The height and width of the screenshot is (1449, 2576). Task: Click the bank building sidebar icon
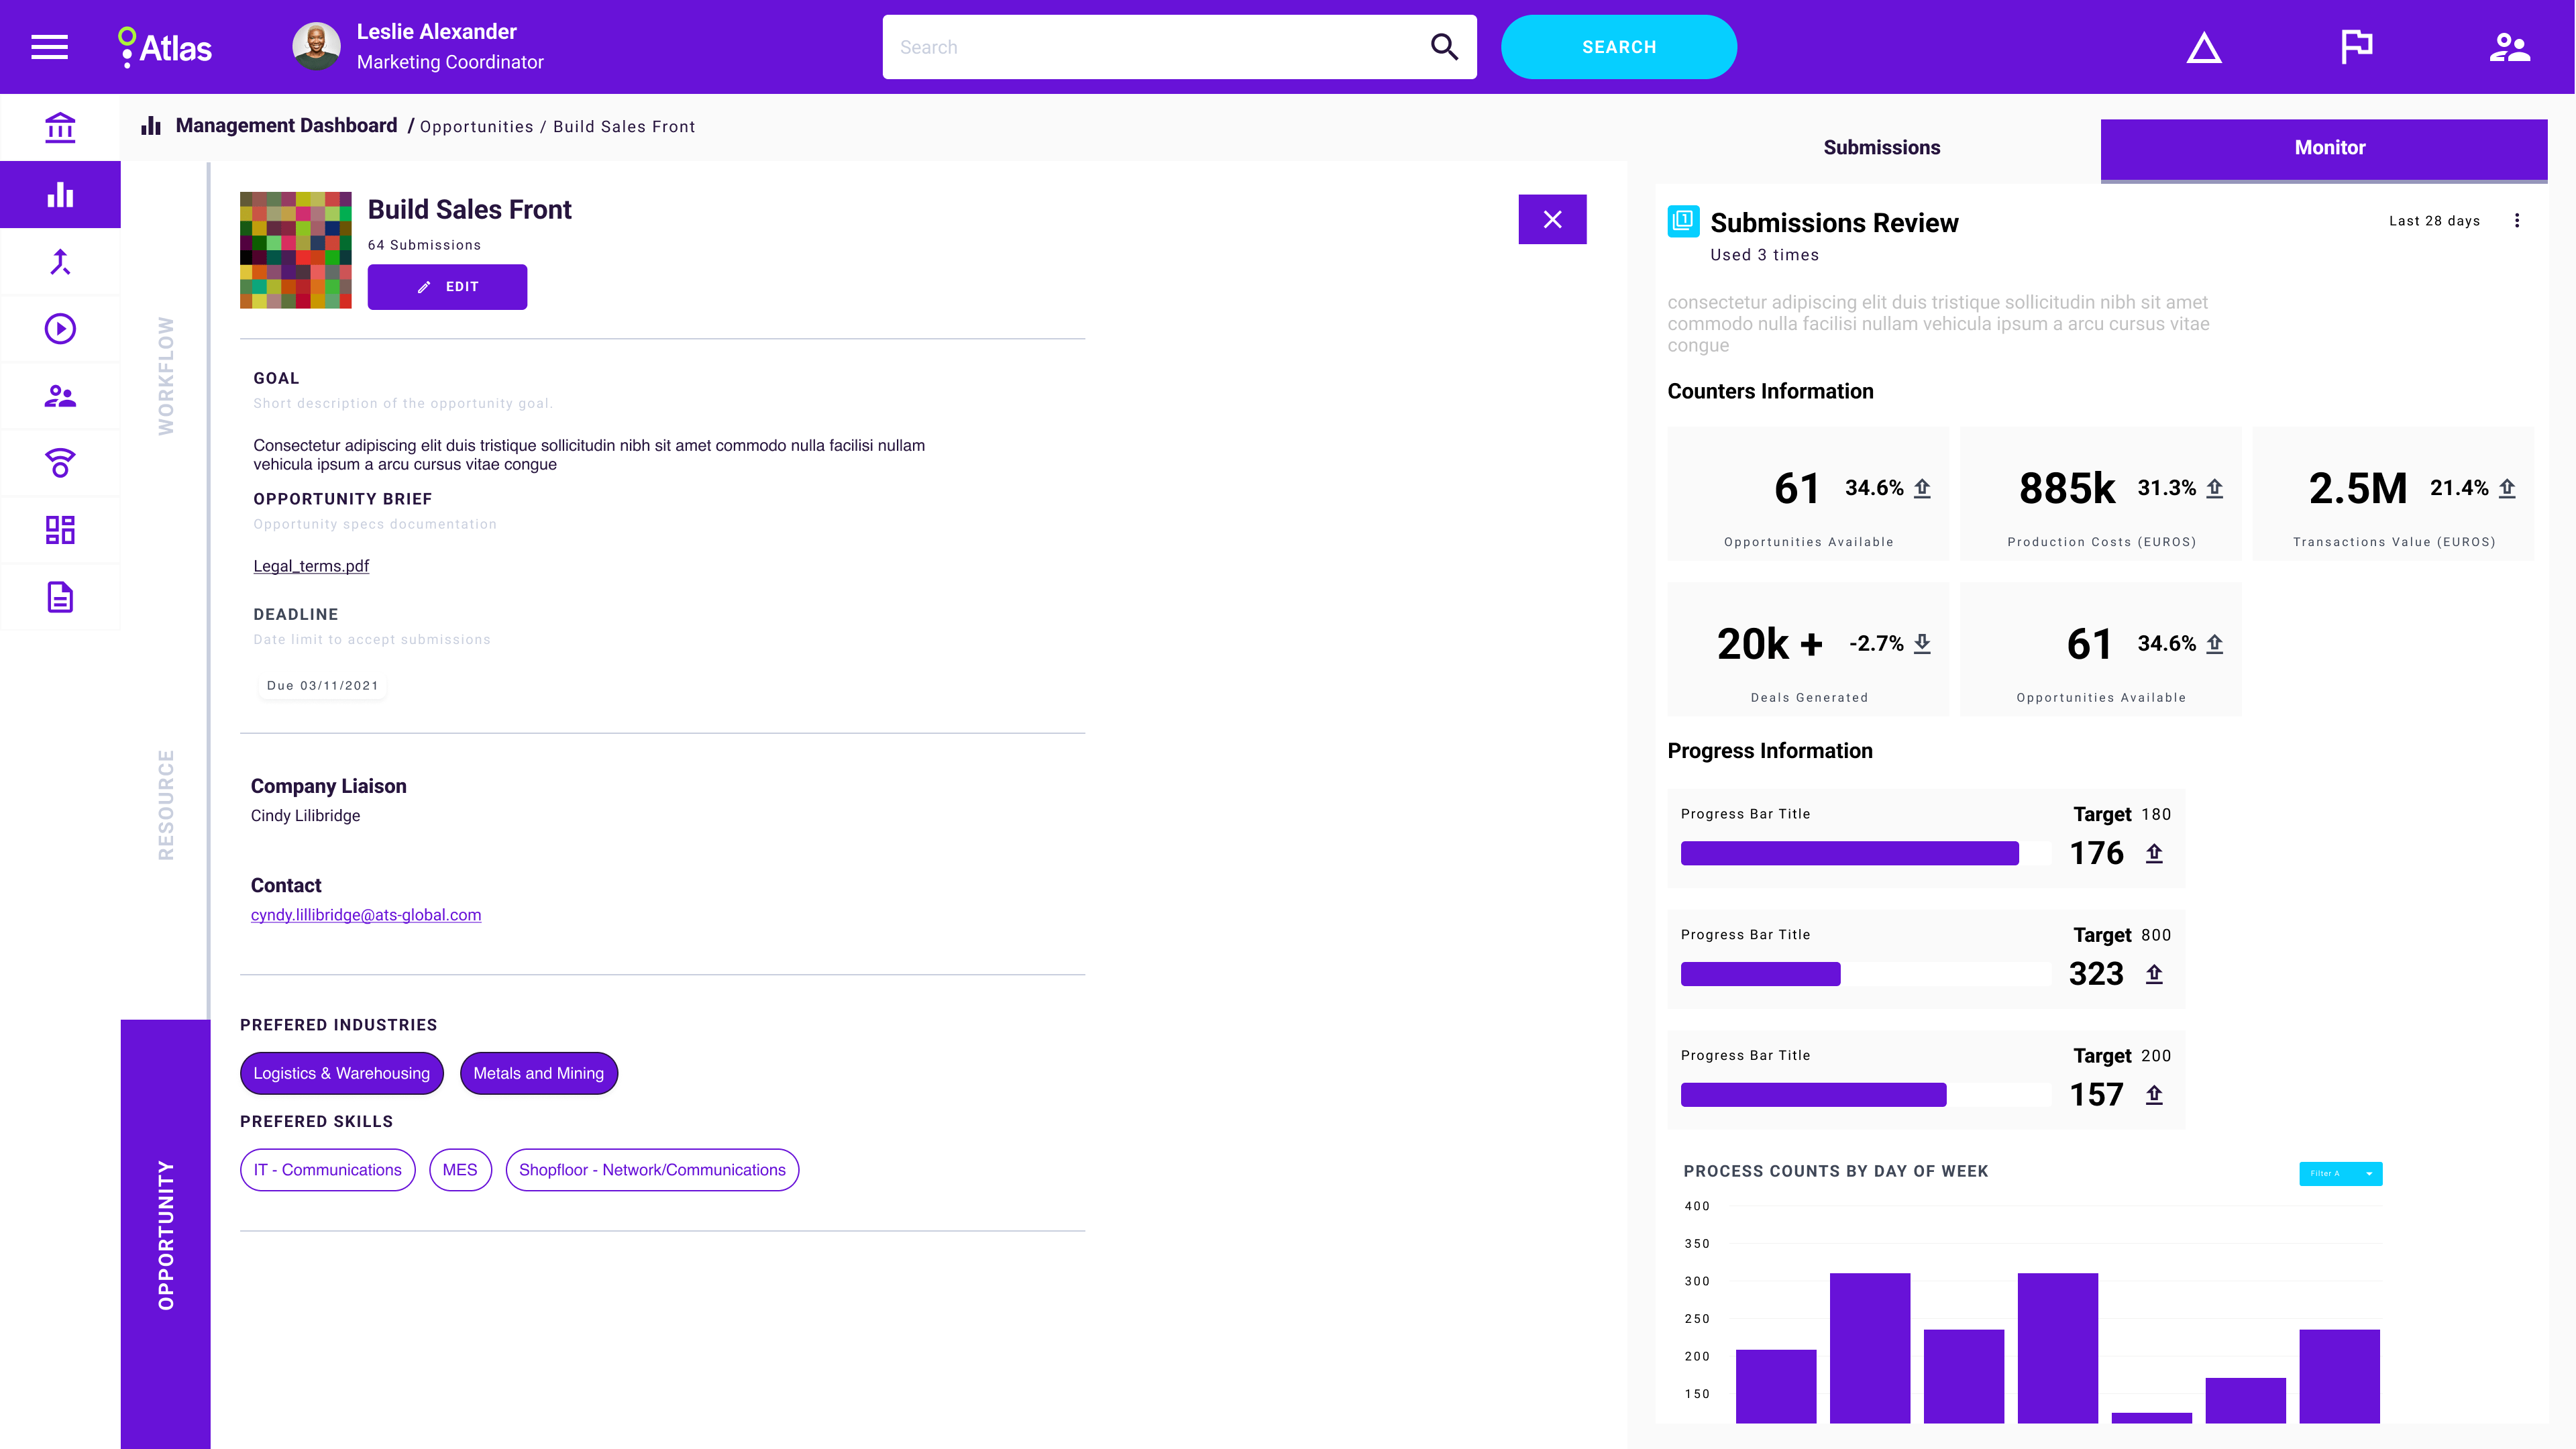pos(60,127)
